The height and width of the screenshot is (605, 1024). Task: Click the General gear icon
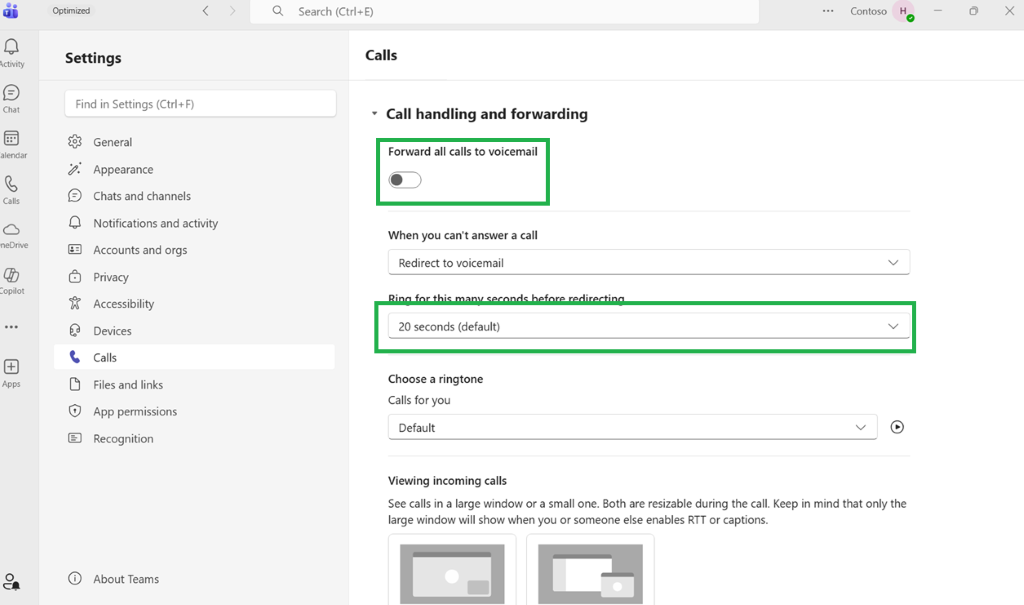(75, 142)
